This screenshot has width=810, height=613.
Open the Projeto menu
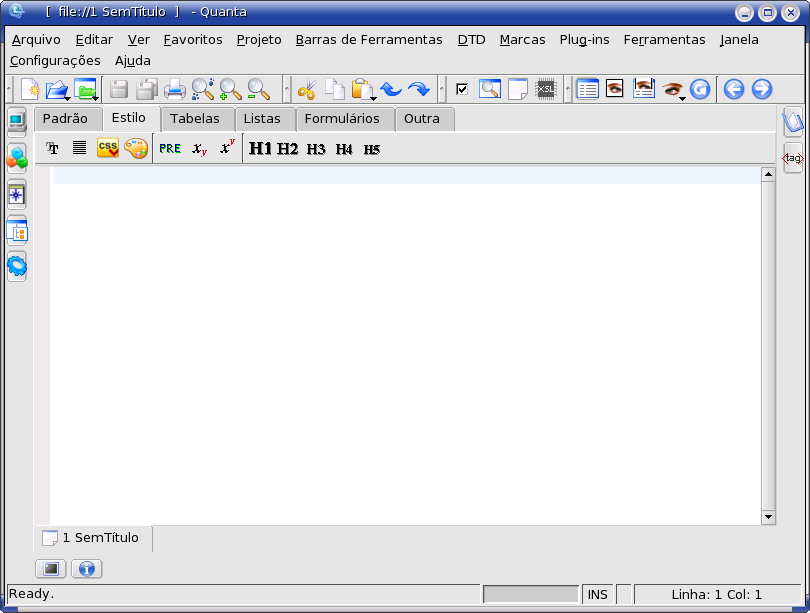coord(259,40)
